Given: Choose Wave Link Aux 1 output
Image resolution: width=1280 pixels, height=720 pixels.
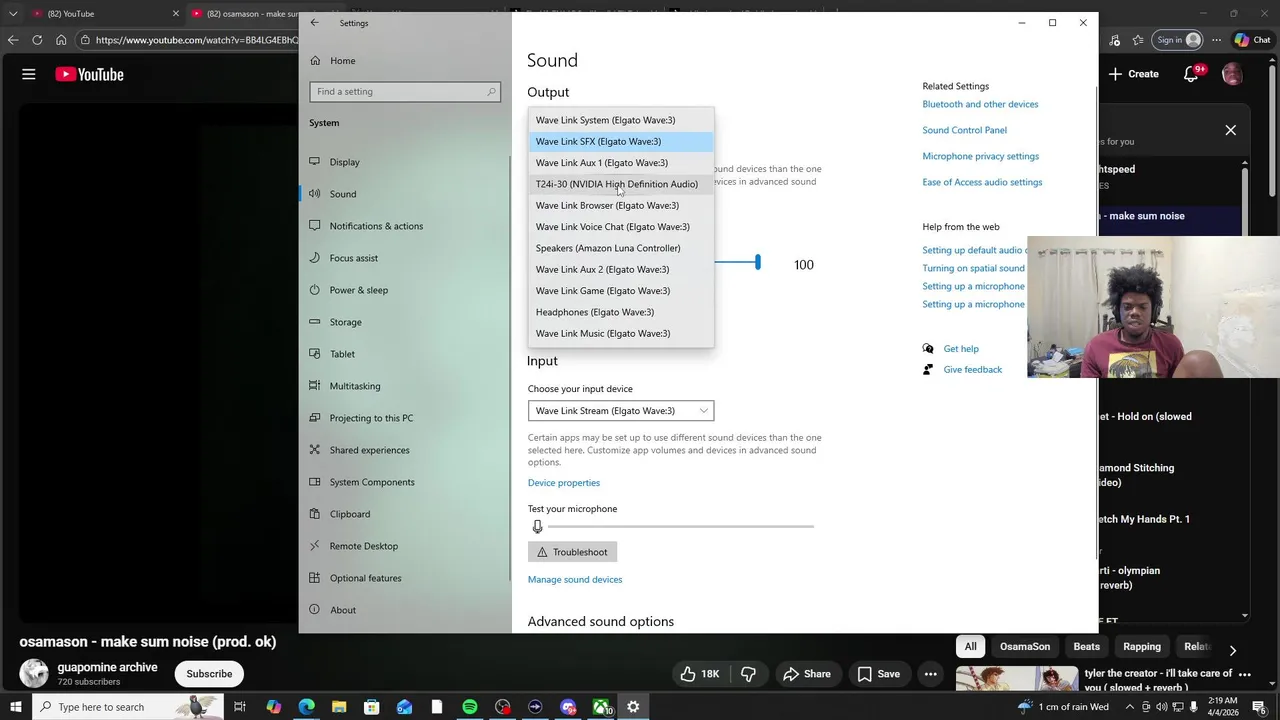Looking at the screenshot, I should point(621,163).
